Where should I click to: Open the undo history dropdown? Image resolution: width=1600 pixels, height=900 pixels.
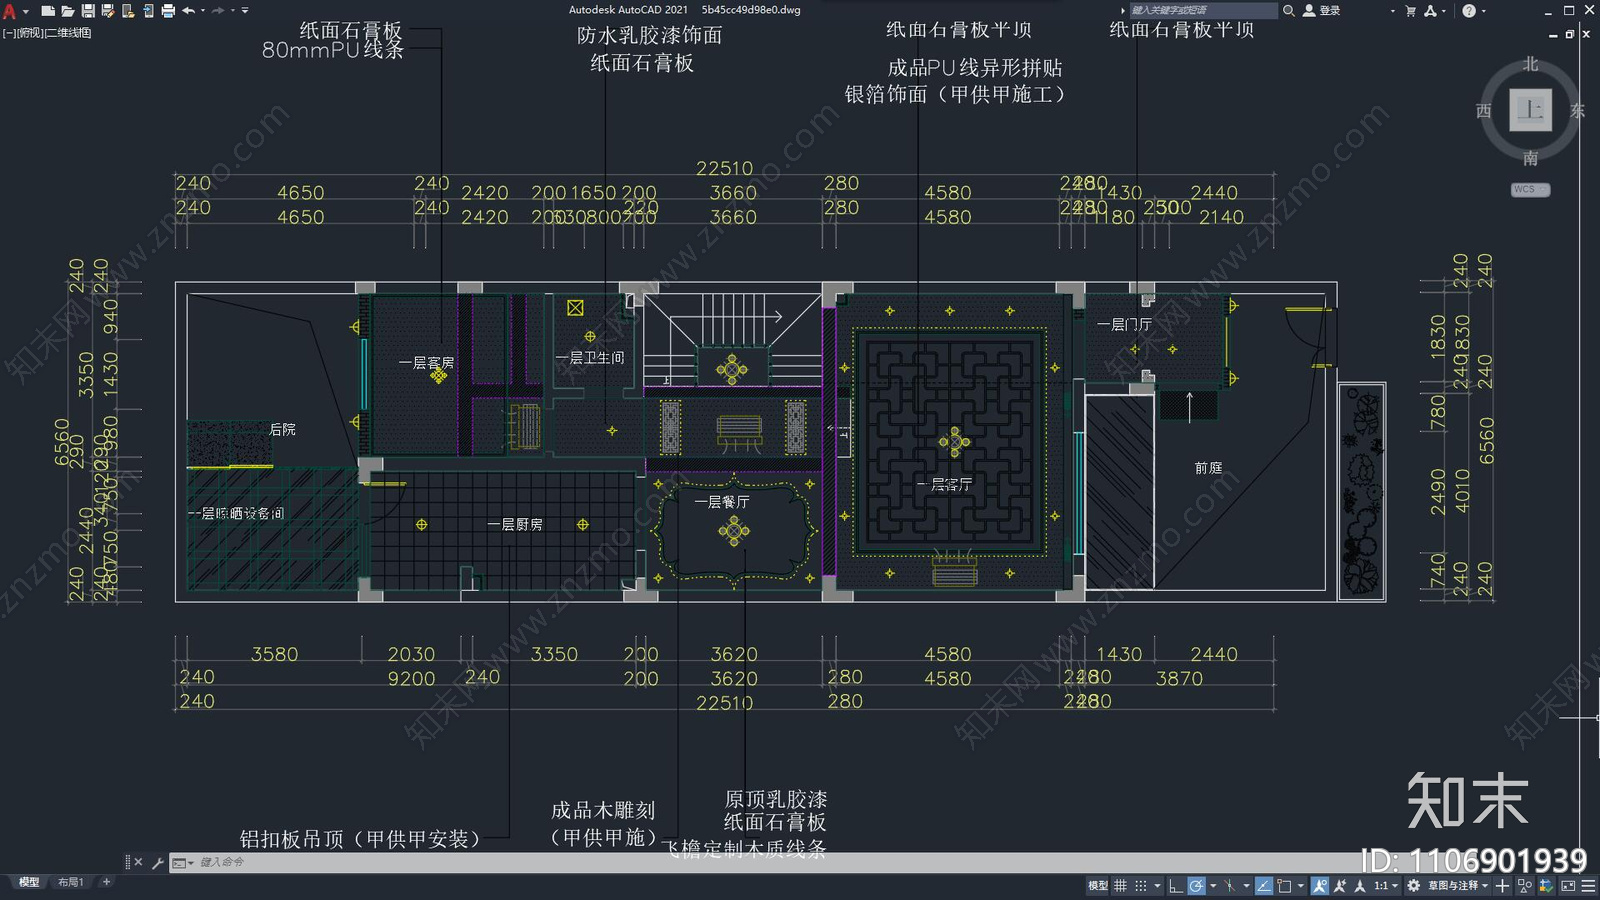click(x=203, y=11)
